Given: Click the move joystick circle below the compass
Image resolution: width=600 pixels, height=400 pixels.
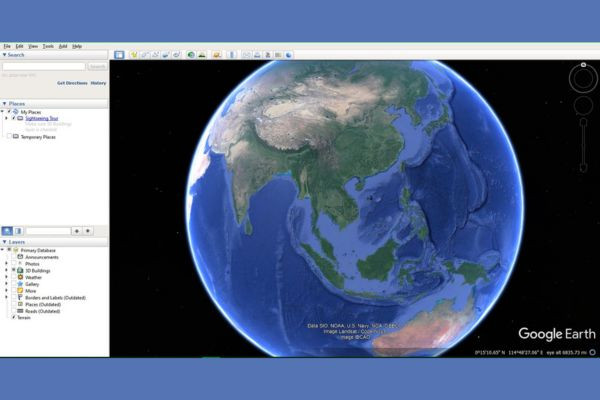Looking at the screenshot, I should click(x=583, y=106).
